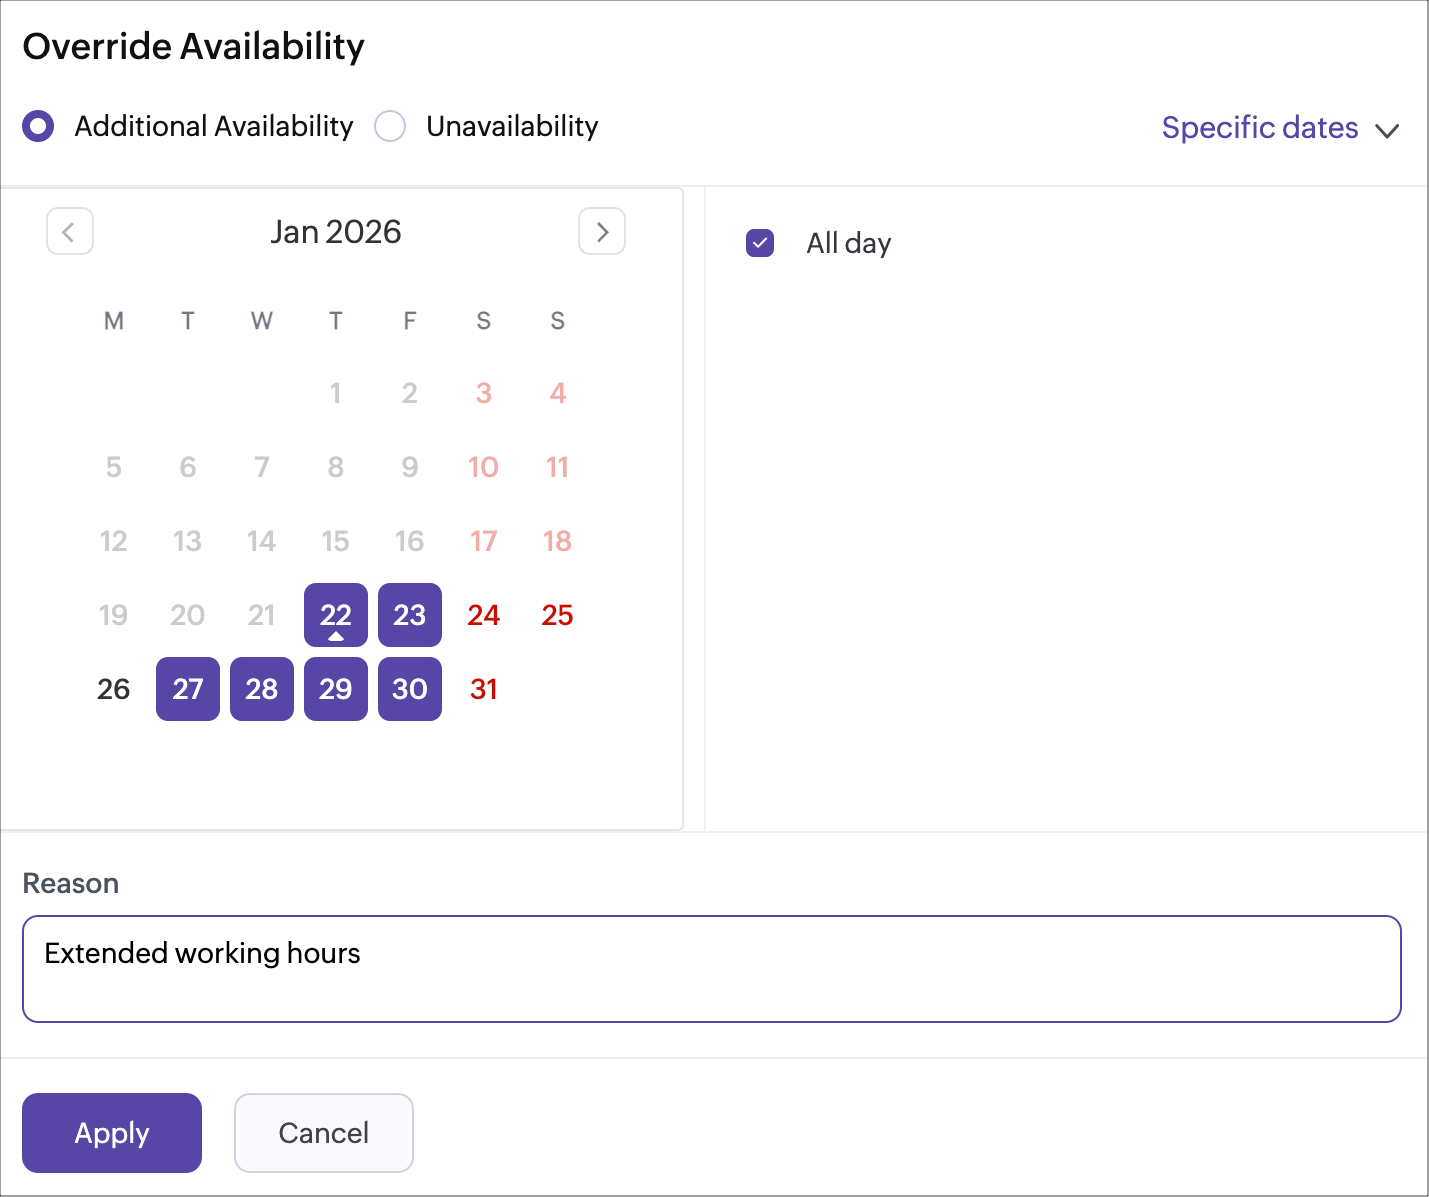
Task: Deselect the 23rd in the calendar
Action: click(410, 615)
